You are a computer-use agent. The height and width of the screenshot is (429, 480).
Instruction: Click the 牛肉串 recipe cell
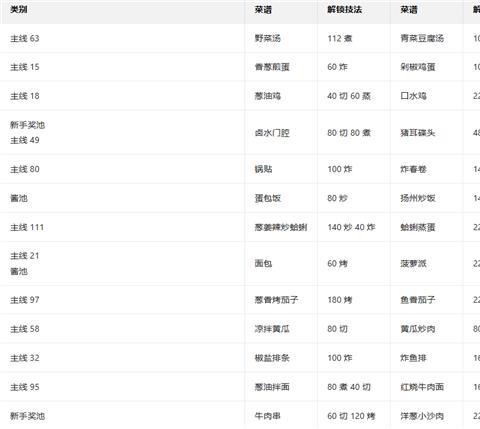(281, 416)
